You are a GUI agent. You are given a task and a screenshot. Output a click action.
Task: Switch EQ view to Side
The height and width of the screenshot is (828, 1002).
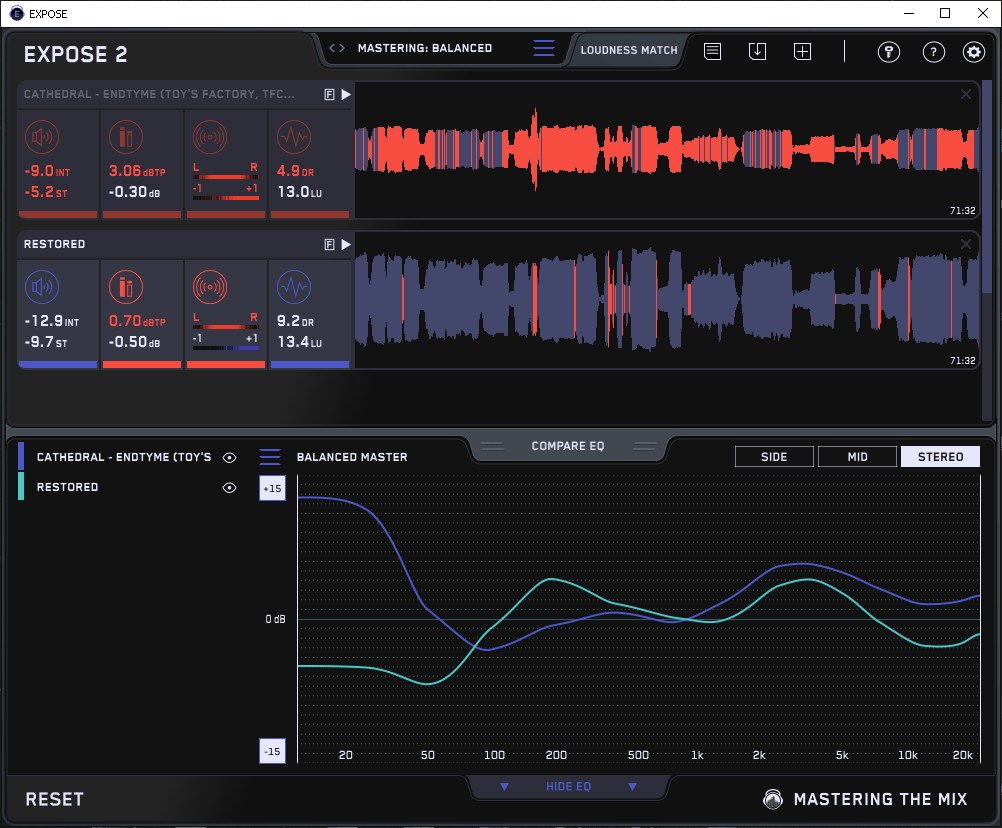774,457
